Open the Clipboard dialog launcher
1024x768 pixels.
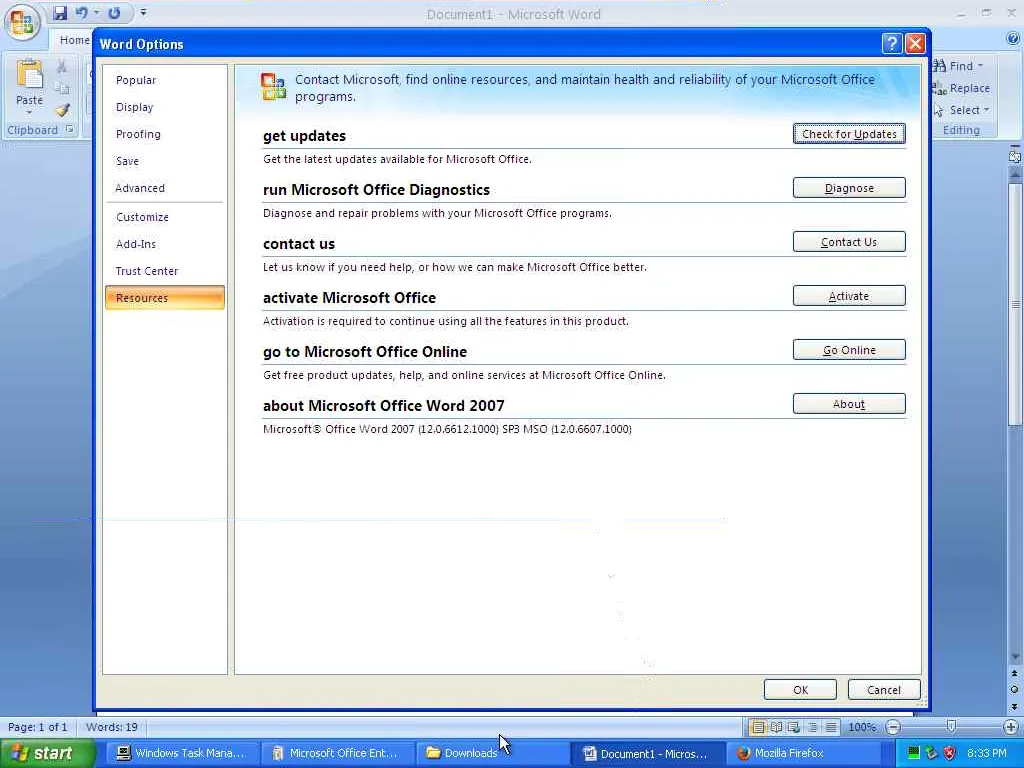coord(69,129)
